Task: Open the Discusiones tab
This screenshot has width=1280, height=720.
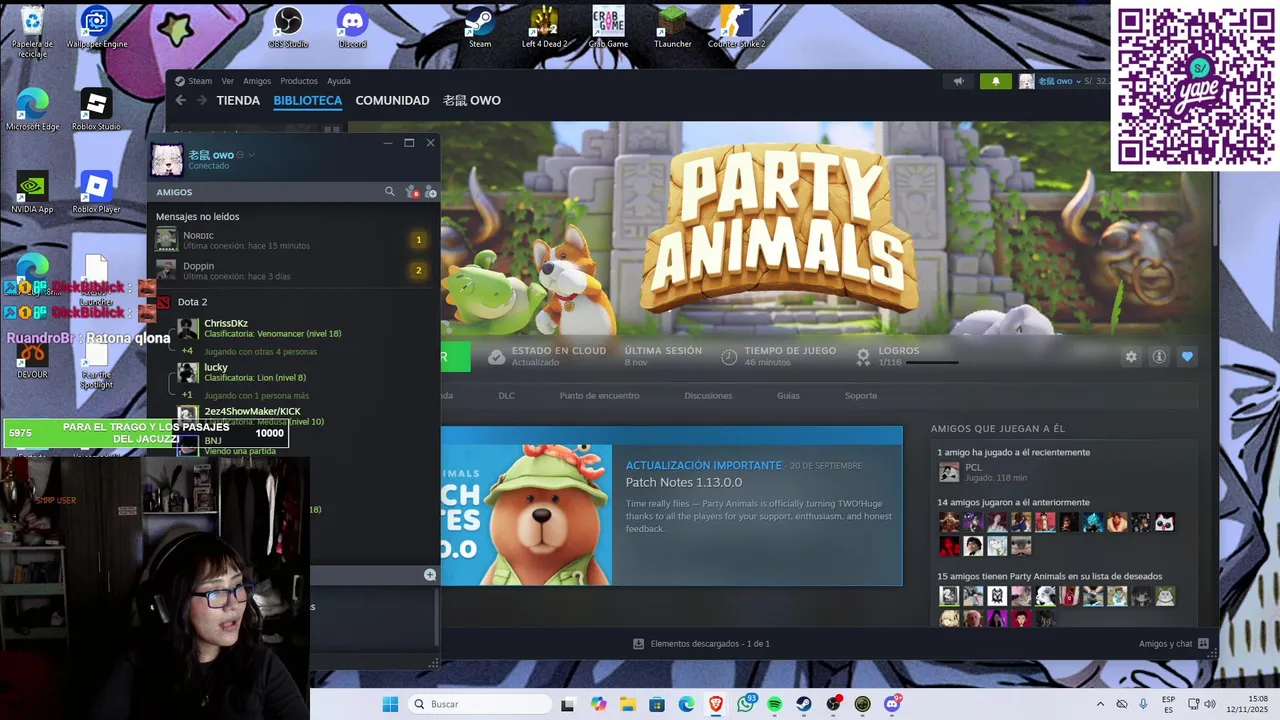Action: [x=708, y=395]
